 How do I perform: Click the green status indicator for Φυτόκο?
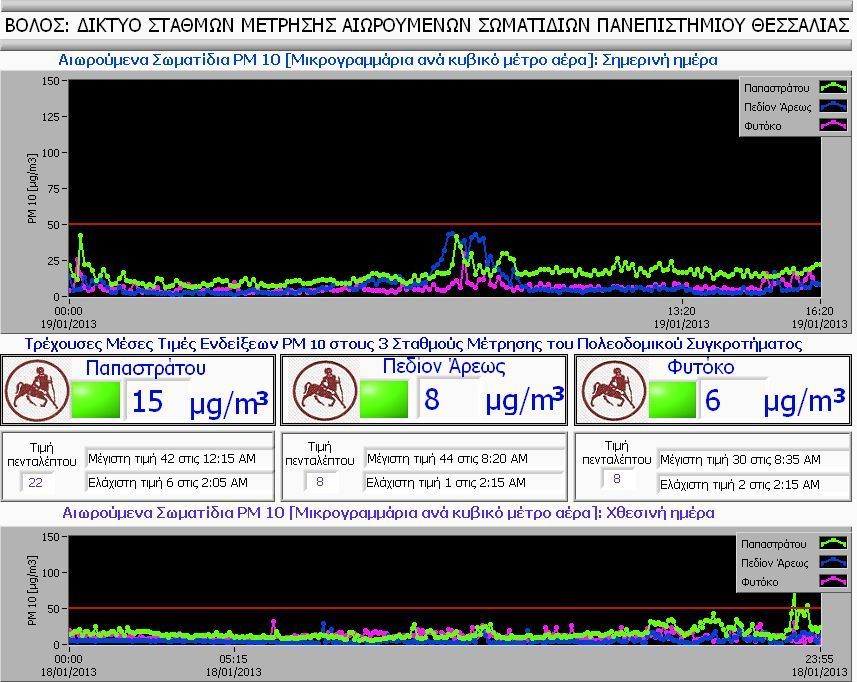tap(672, 399)
